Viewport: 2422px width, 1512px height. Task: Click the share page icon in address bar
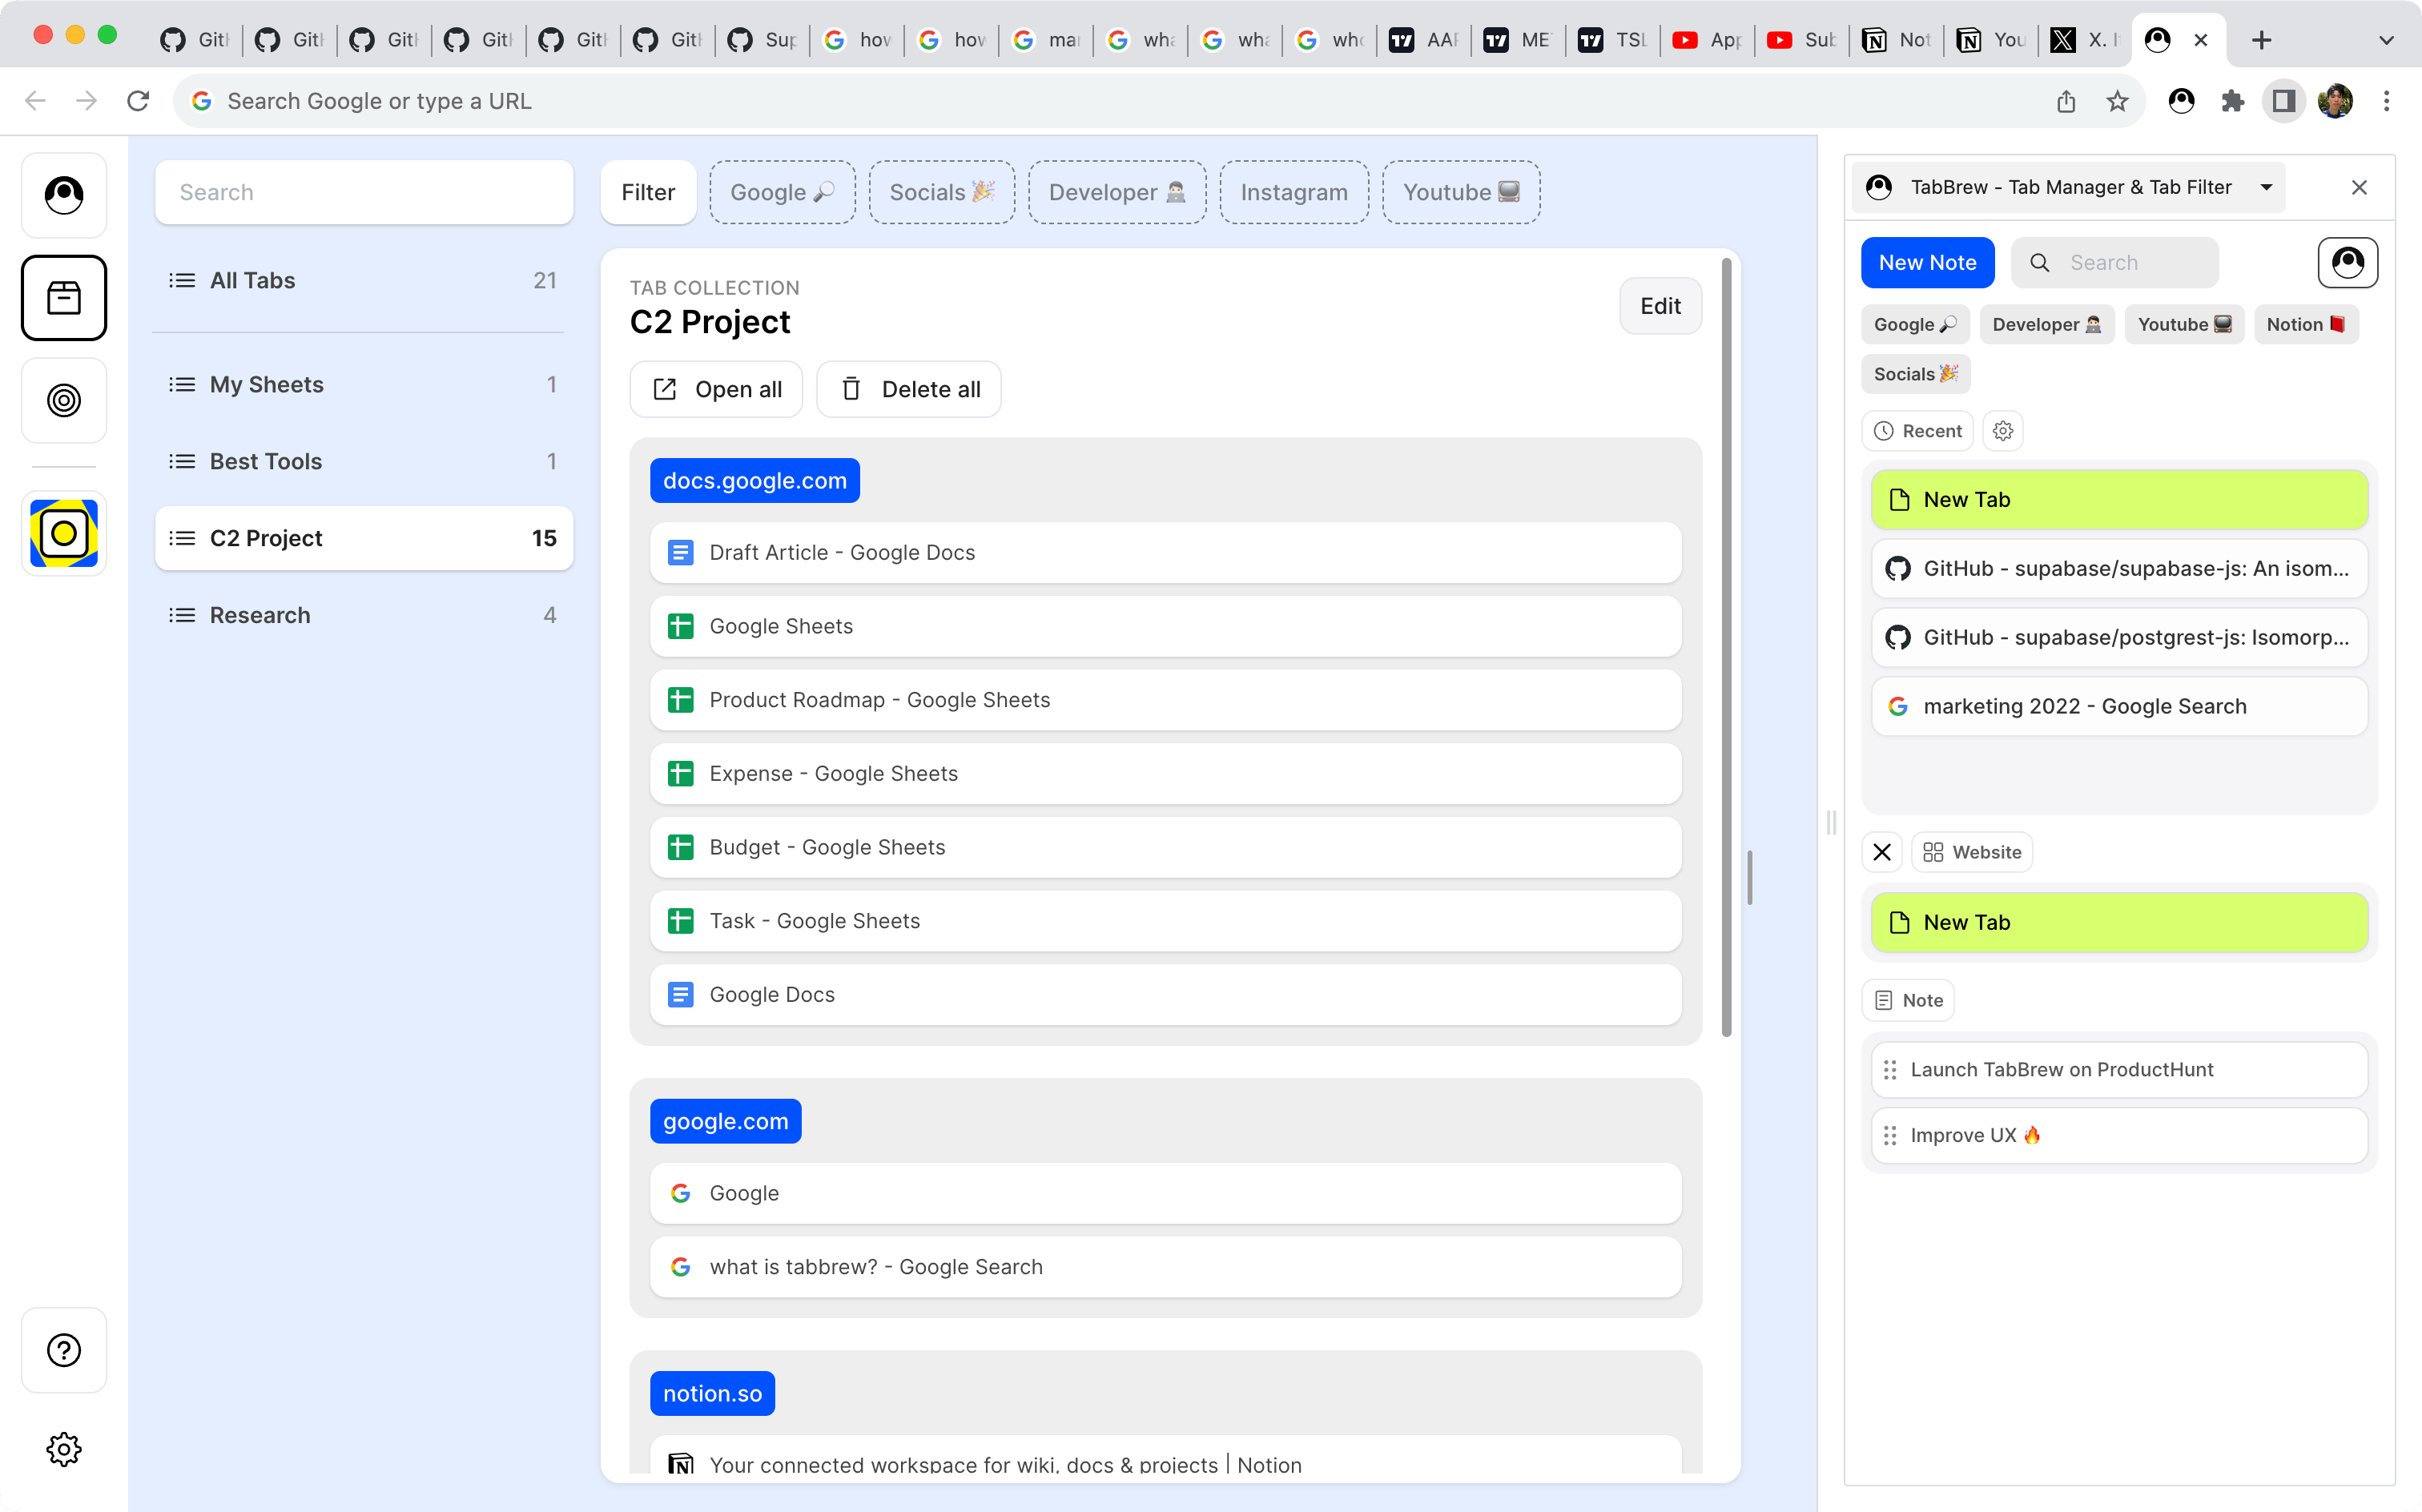2066,101
